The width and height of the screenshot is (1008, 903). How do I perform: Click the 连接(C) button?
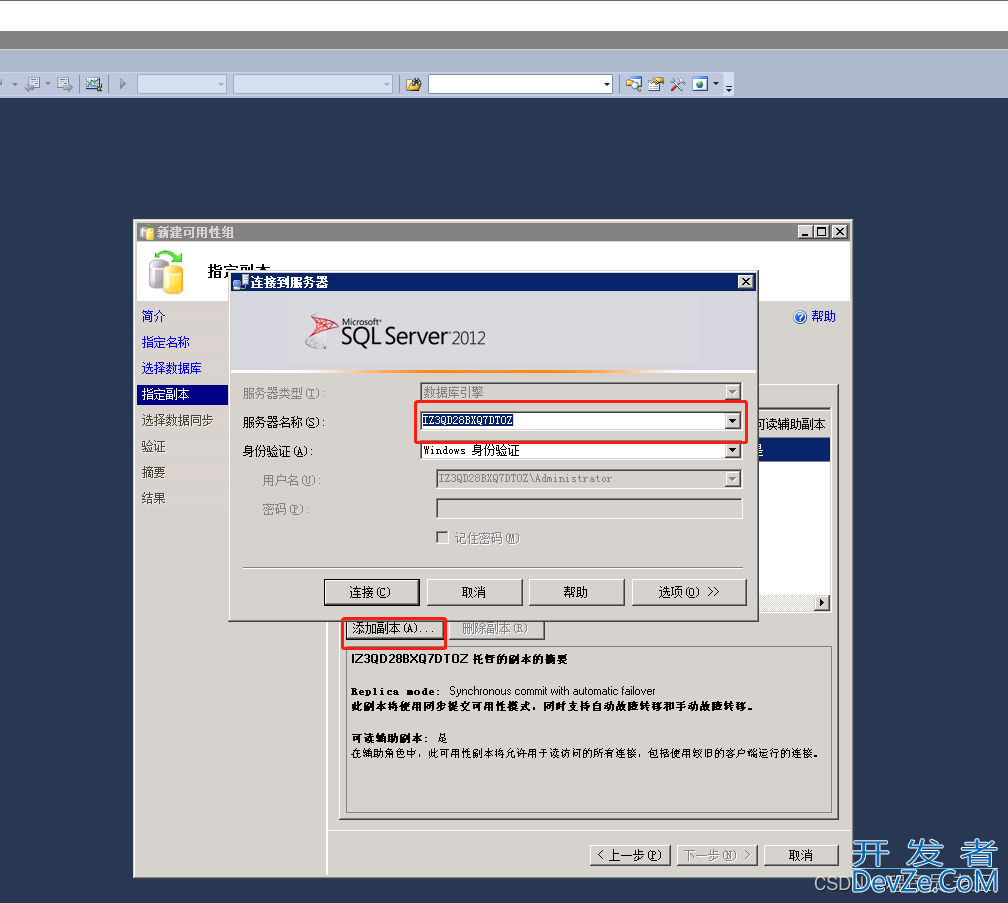coord(372,592)
